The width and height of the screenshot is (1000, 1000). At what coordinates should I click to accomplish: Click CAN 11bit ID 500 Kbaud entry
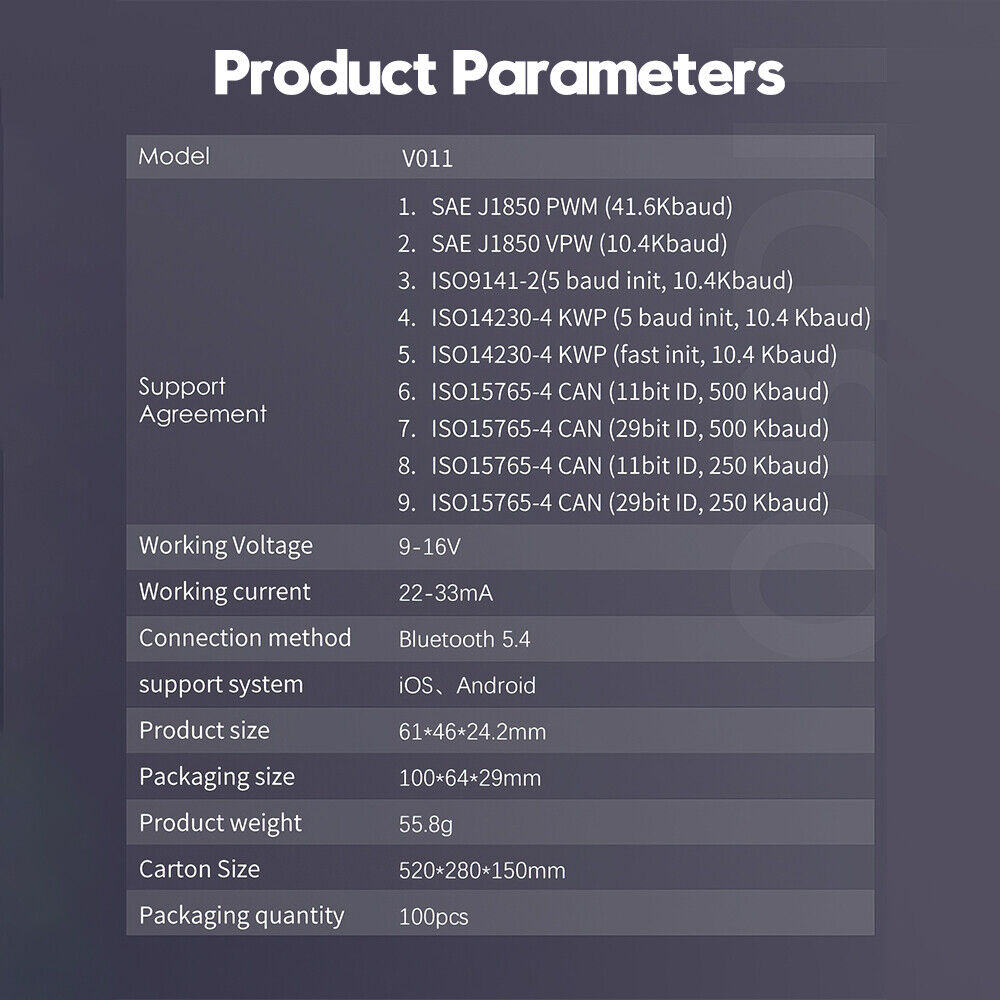coord(614,392)
